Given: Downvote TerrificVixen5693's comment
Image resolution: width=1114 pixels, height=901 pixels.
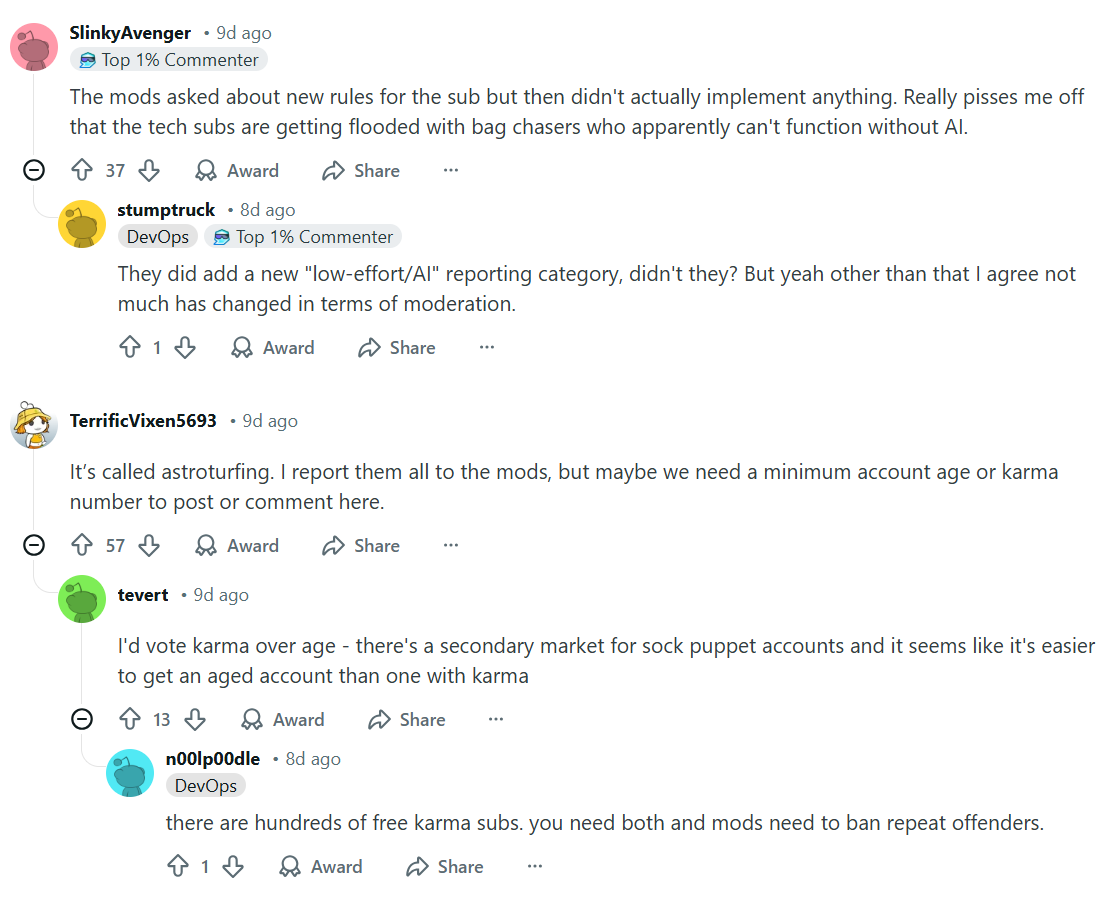Looking at the screenshot, I should [x=148, y=545].
